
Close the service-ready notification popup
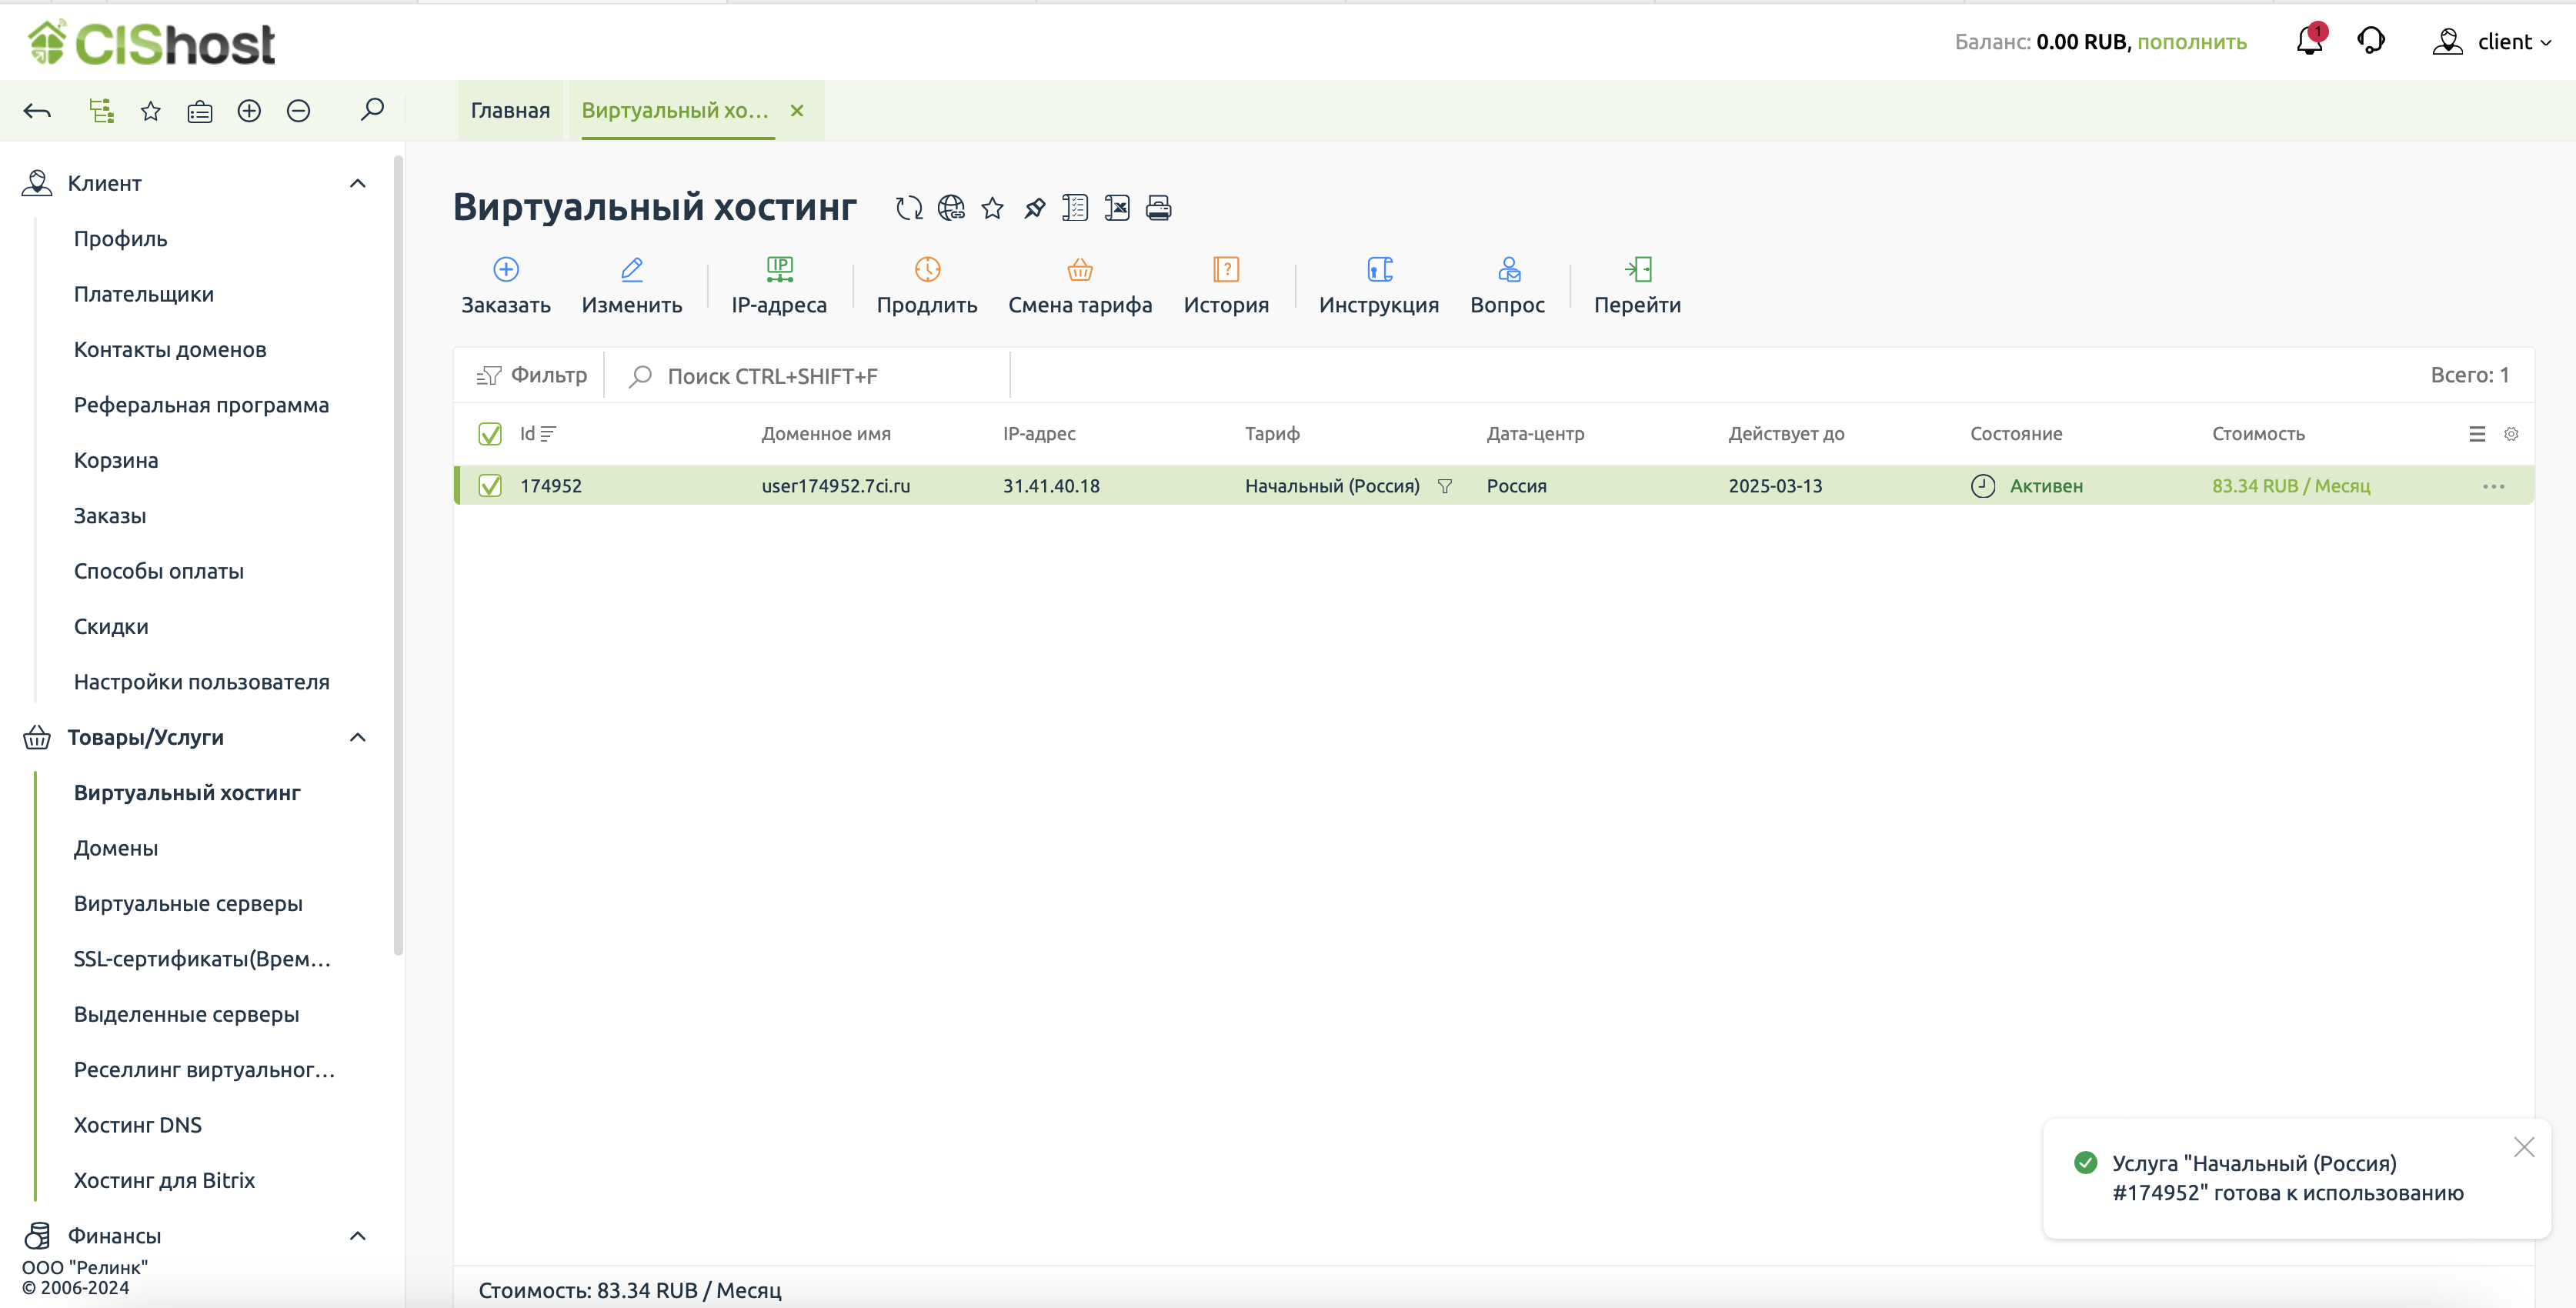[2523, 1147]
